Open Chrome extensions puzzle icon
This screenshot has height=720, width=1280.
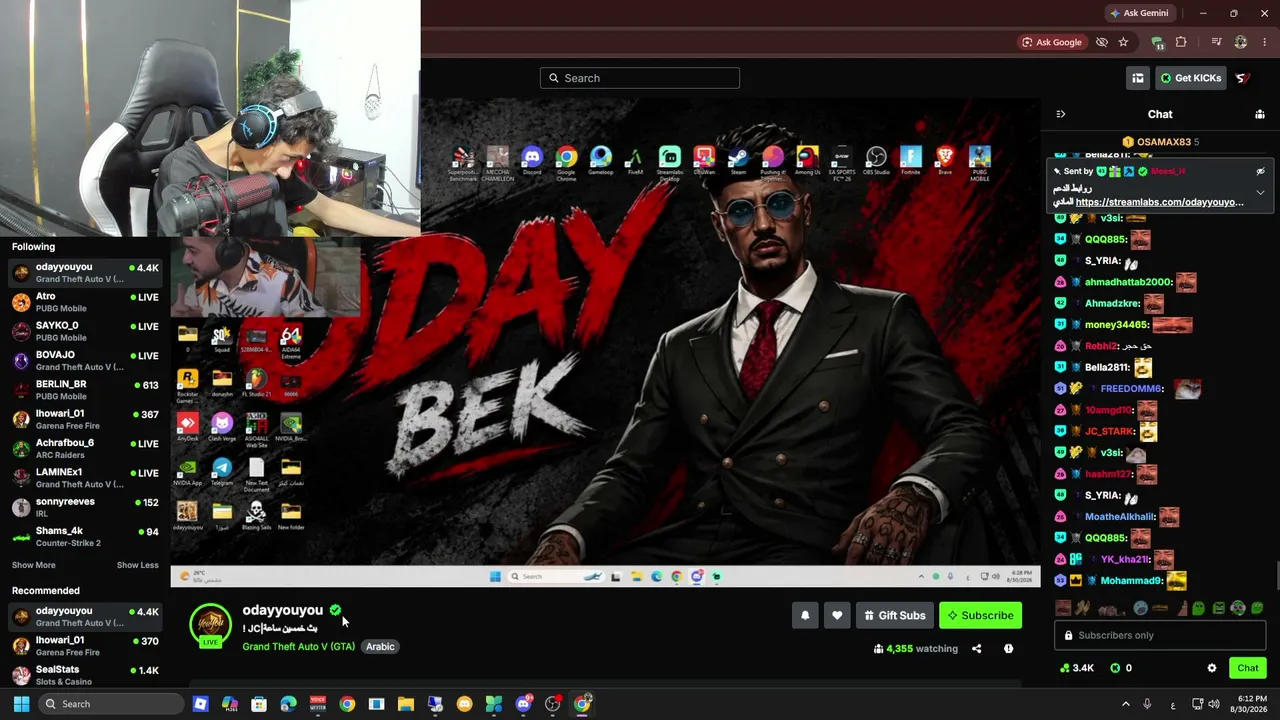[x=1181, y=42]
